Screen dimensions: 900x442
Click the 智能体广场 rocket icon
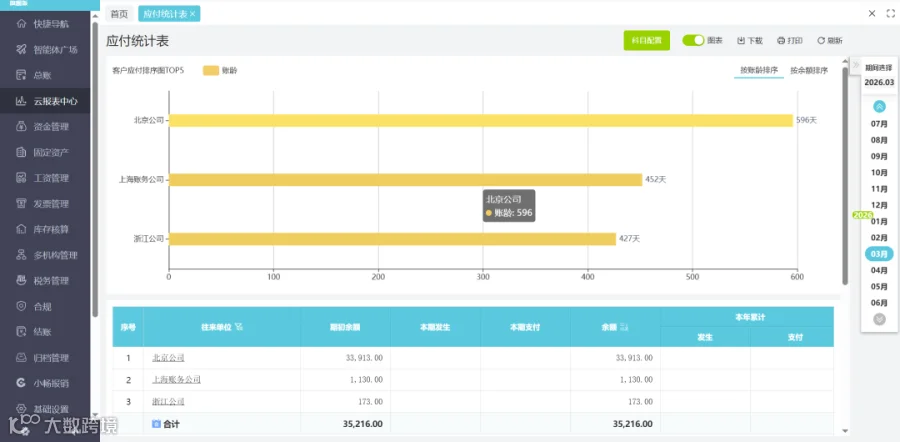[x=21, y=49]
